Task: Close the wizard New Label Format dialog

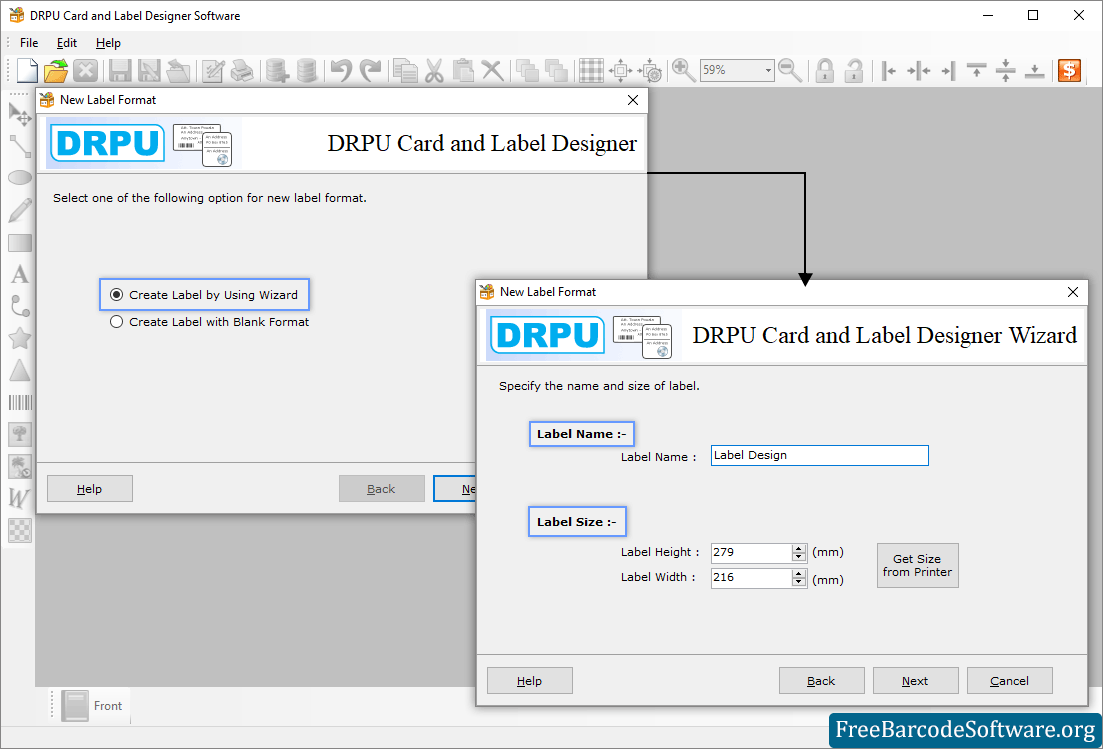Action: (x=1073, y=292)
